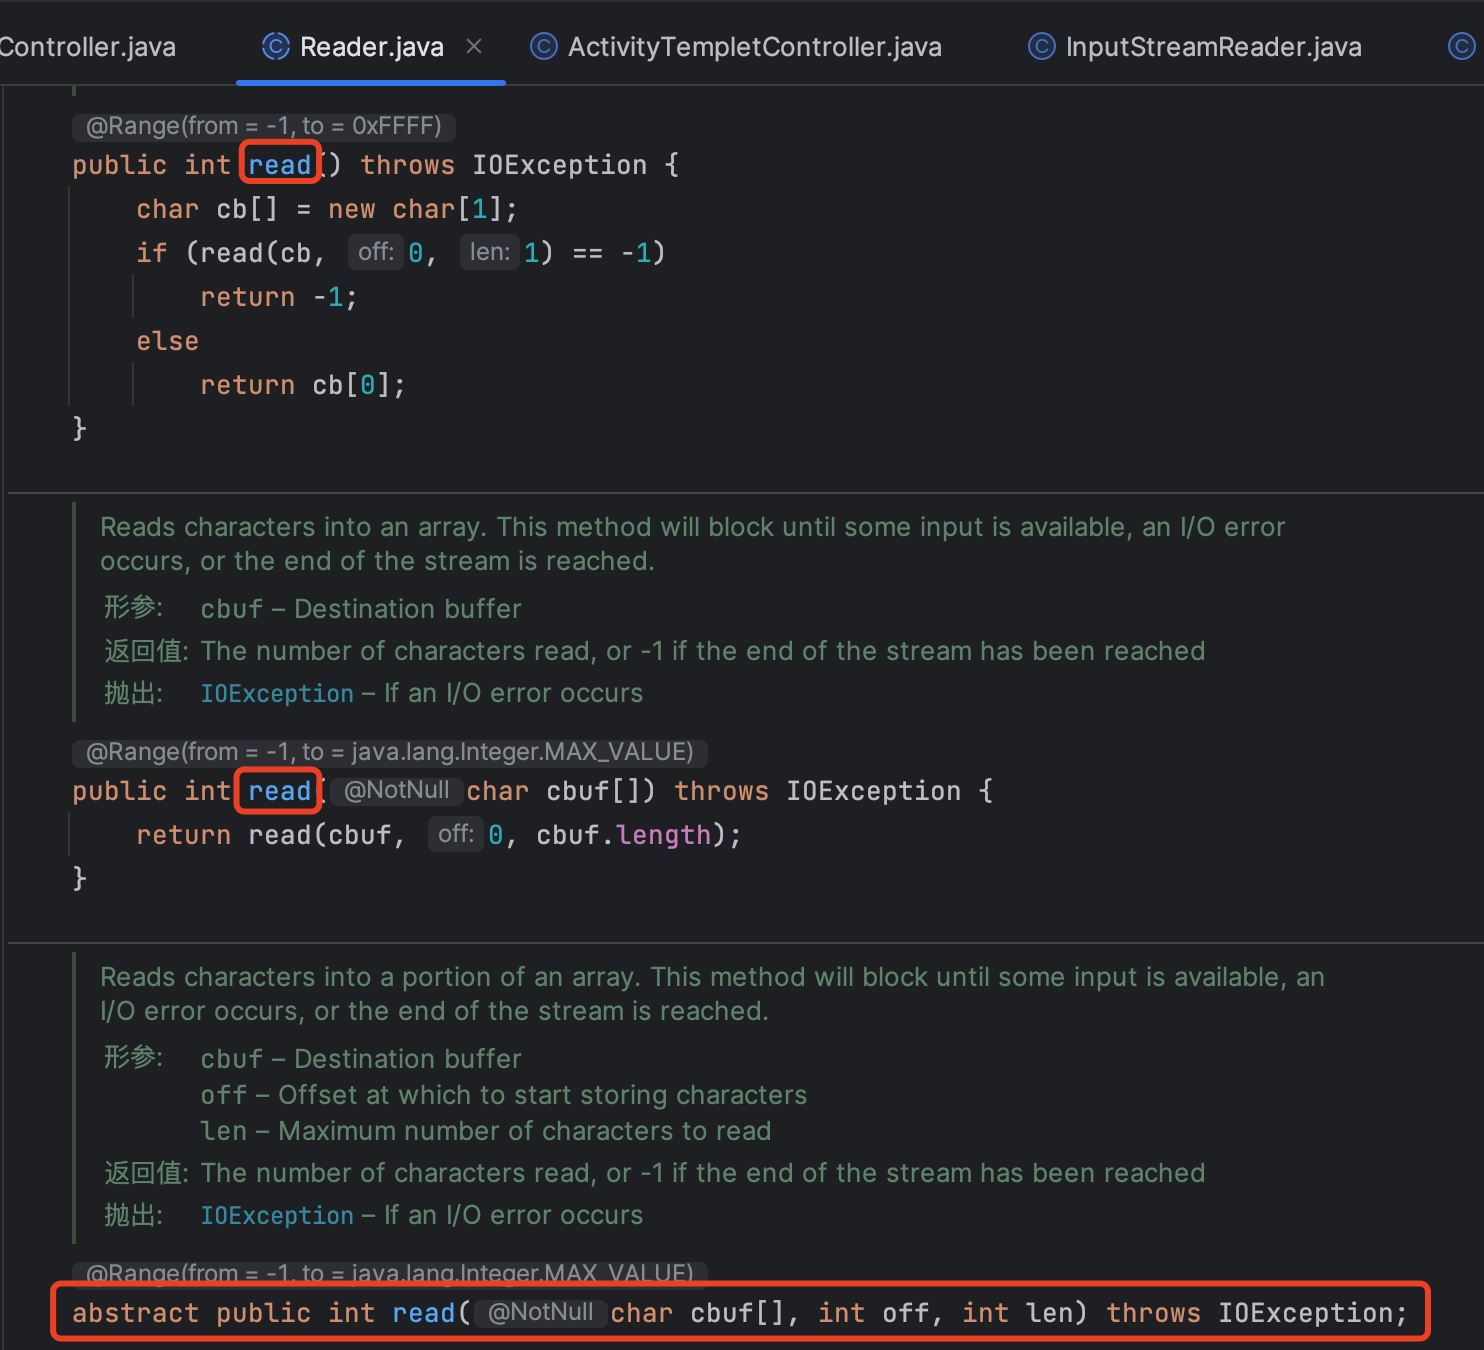The image size is (1484, 1350).
Task: Click the @Range(from = -1, to = 0xFFFF) inlay hint
Action: point(264,126)
